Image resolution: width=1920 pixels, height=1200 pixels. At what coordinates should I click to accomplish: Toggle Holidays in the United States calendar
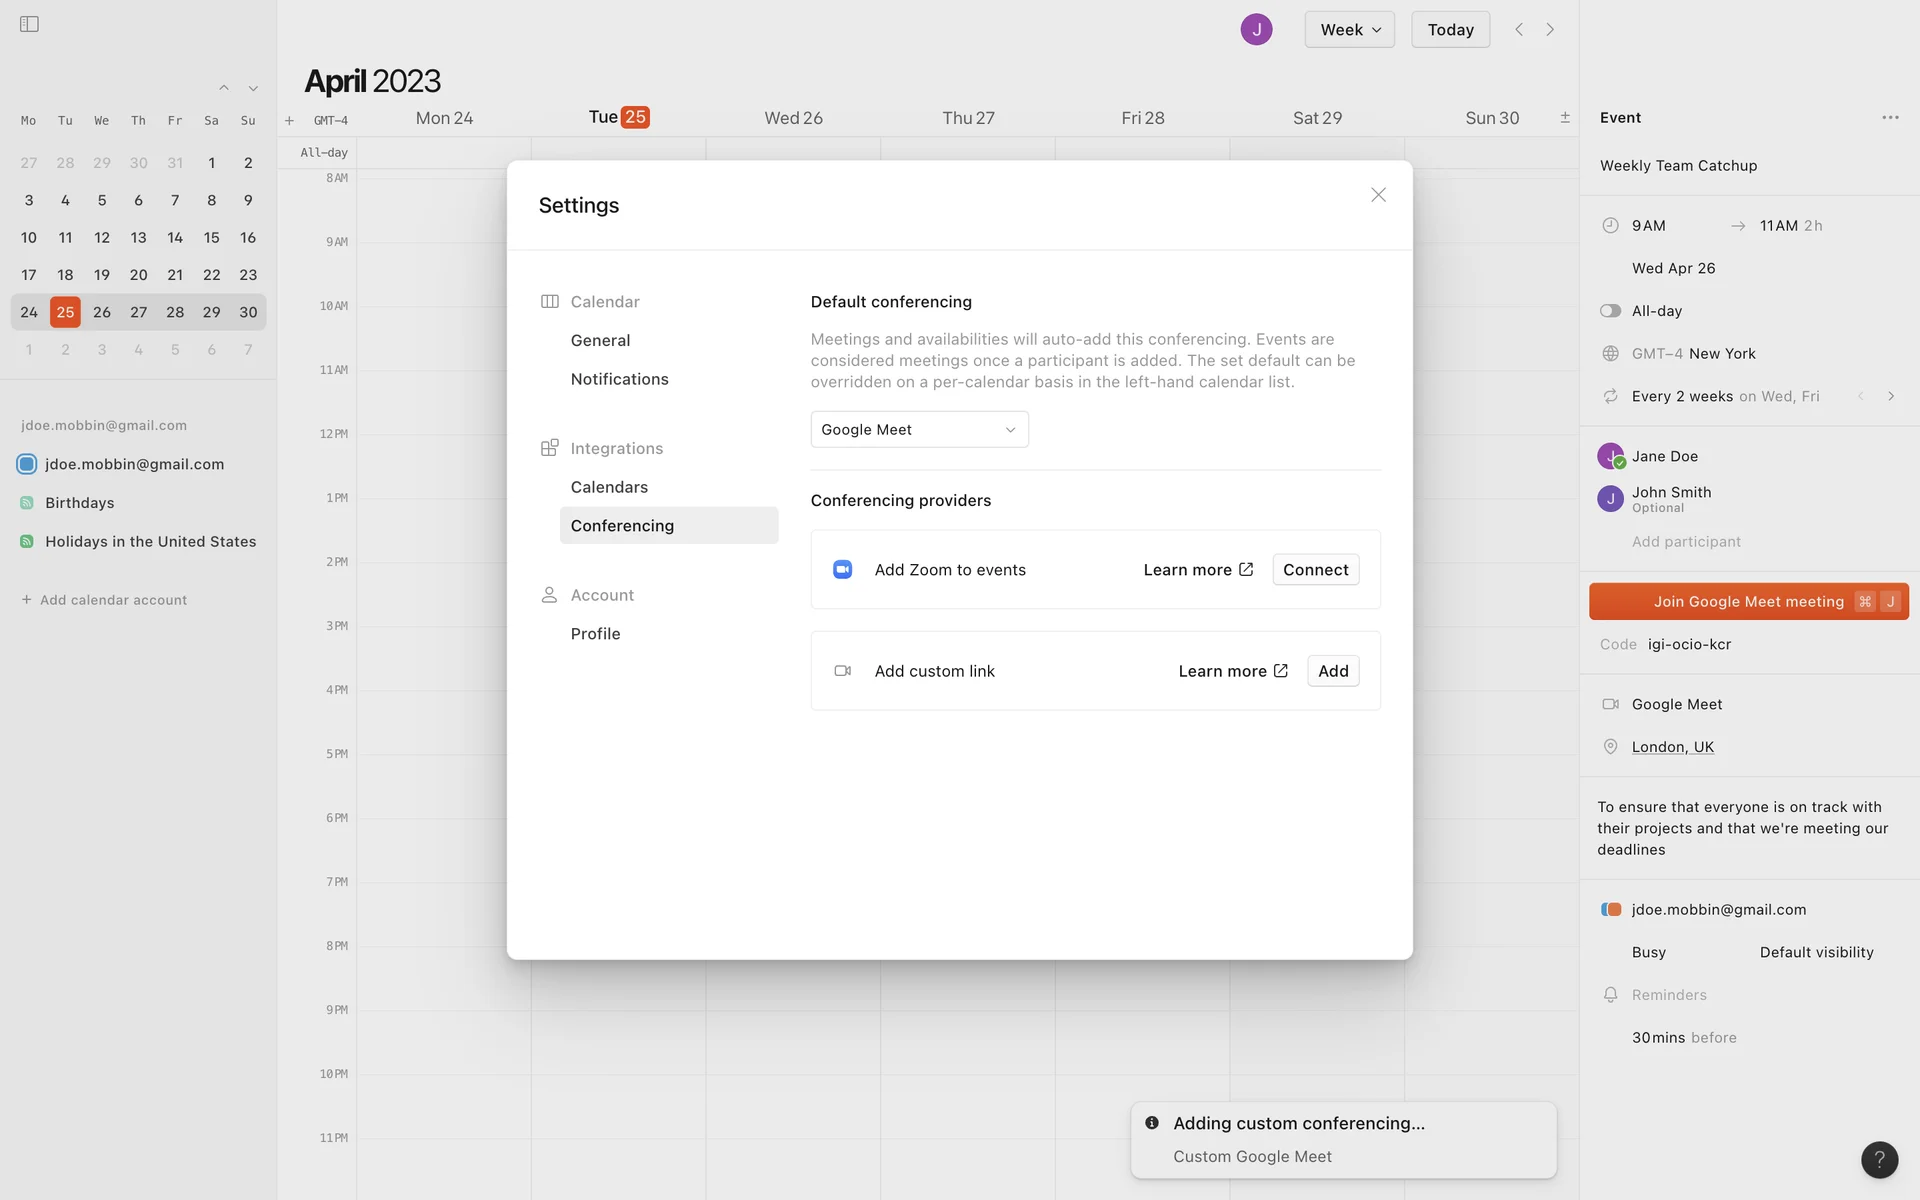pos(27,541)
